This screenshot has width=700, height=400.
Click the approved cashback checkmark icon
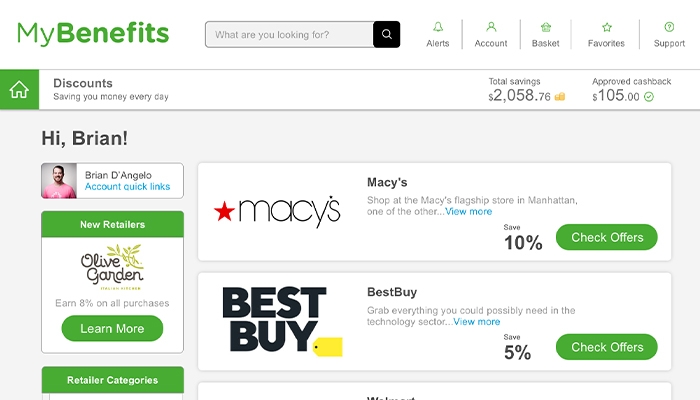[x=649, y=97]
